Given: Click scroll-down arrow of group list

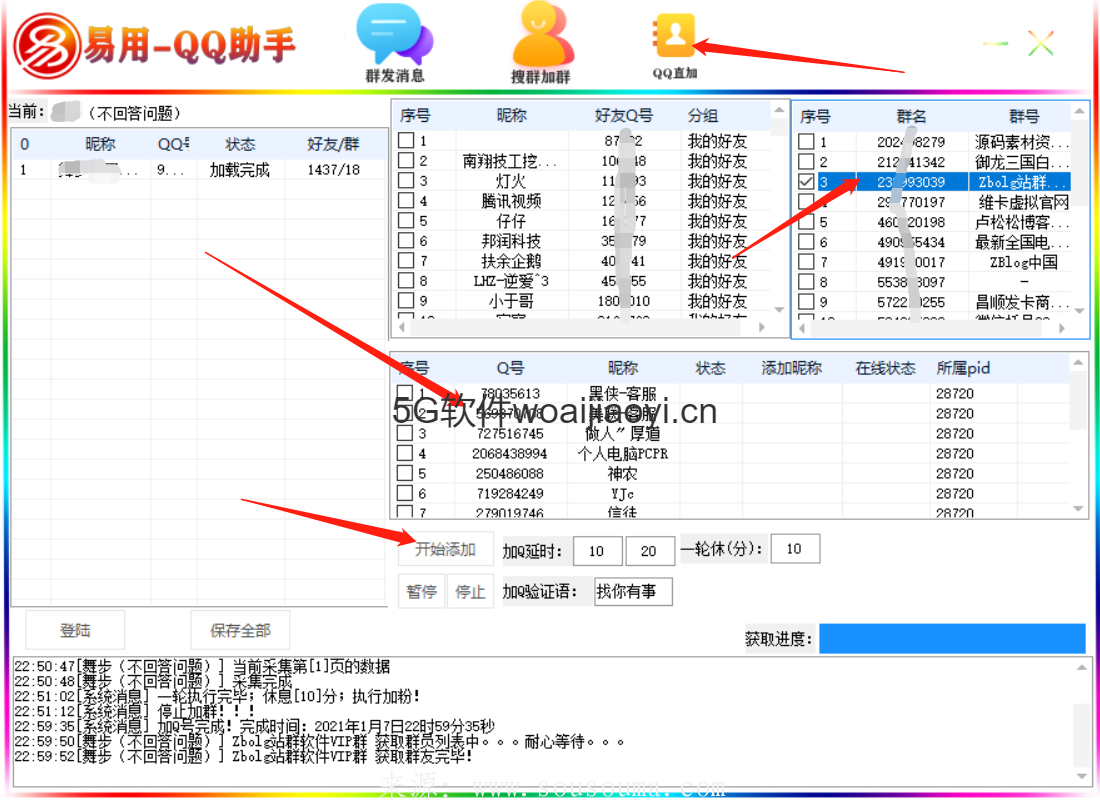Looking at the screenshot, I should click(x=1079, y=310).
